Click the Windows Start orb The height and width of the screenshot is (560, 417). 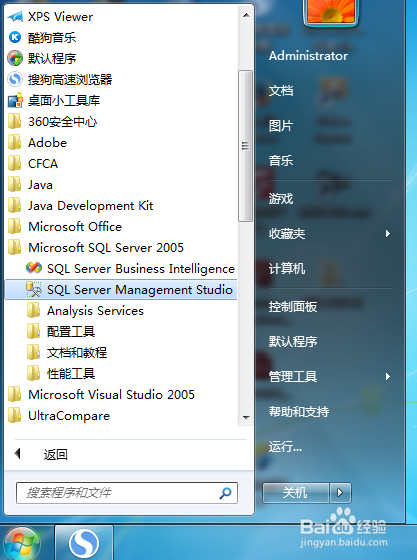coord(22,544)
